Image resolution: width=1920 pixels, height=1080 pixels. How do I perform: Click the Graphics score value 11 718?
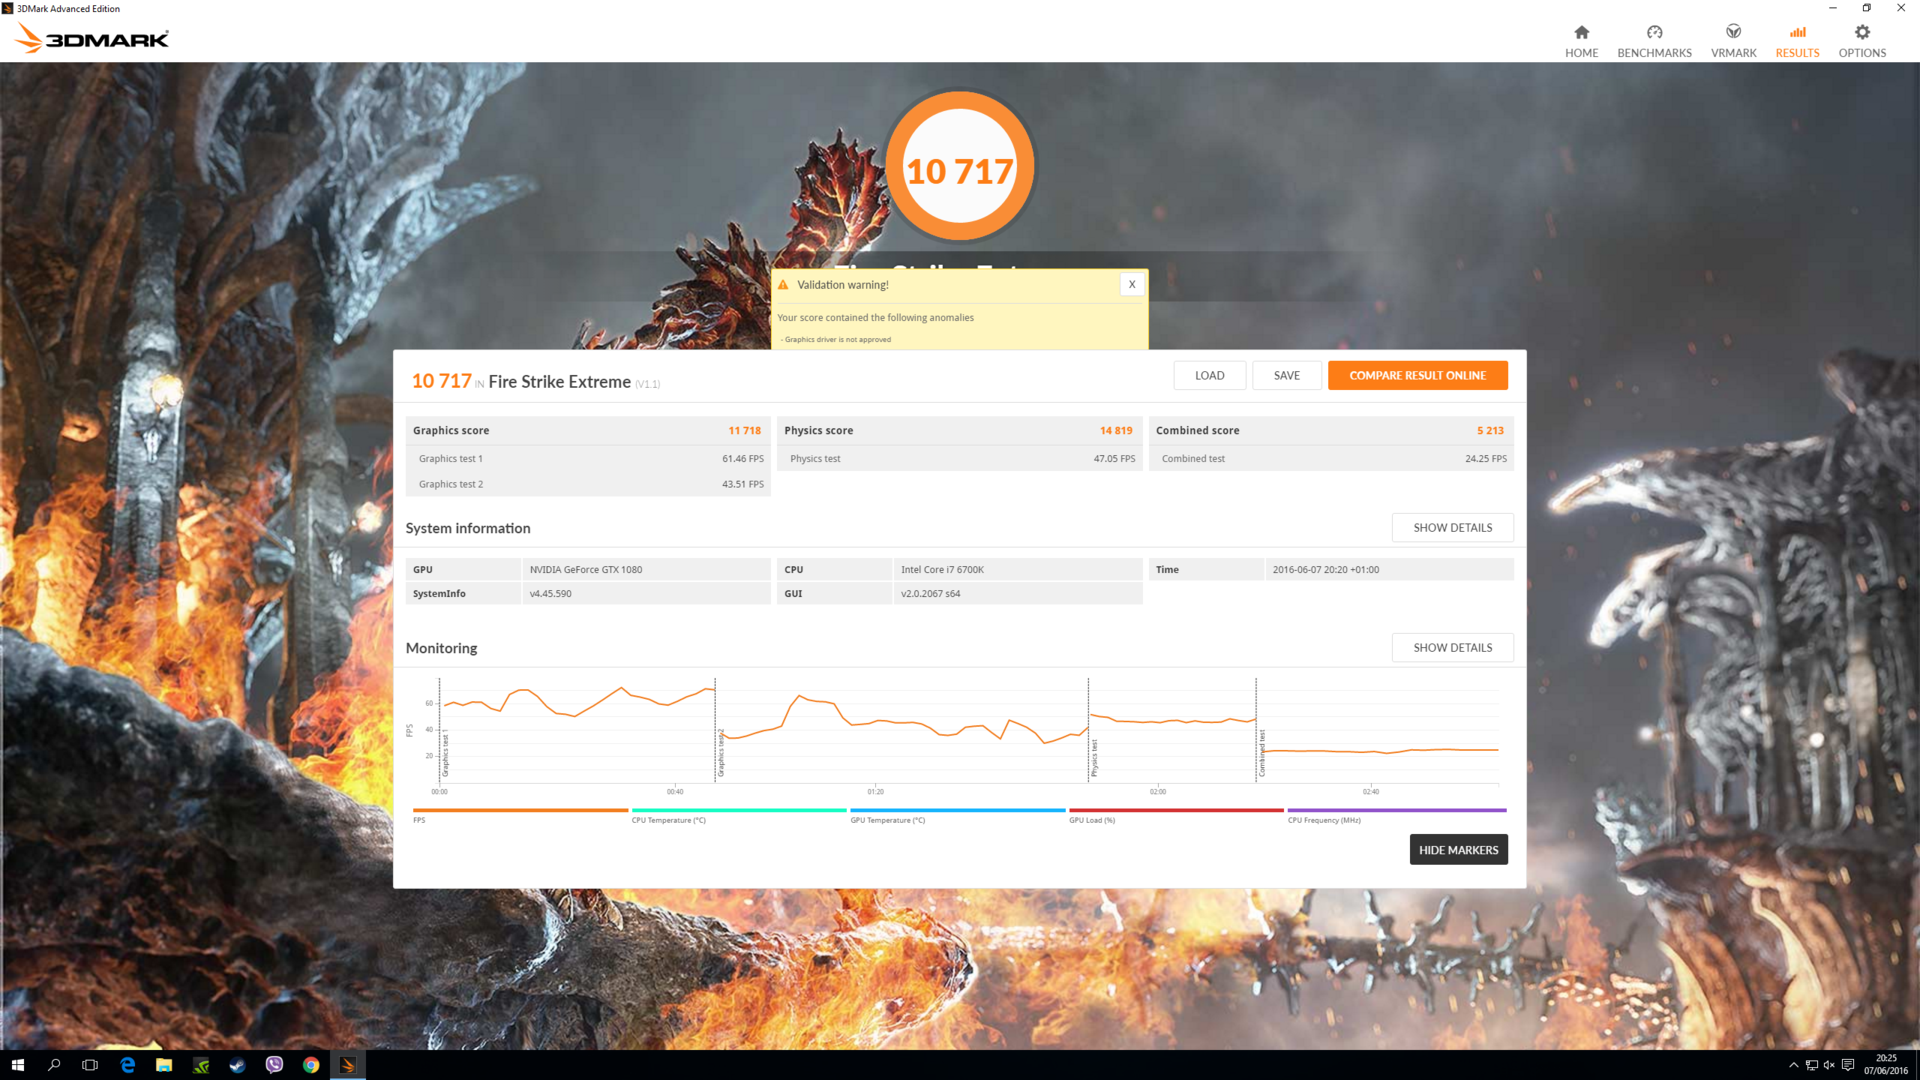click(744, 430)
